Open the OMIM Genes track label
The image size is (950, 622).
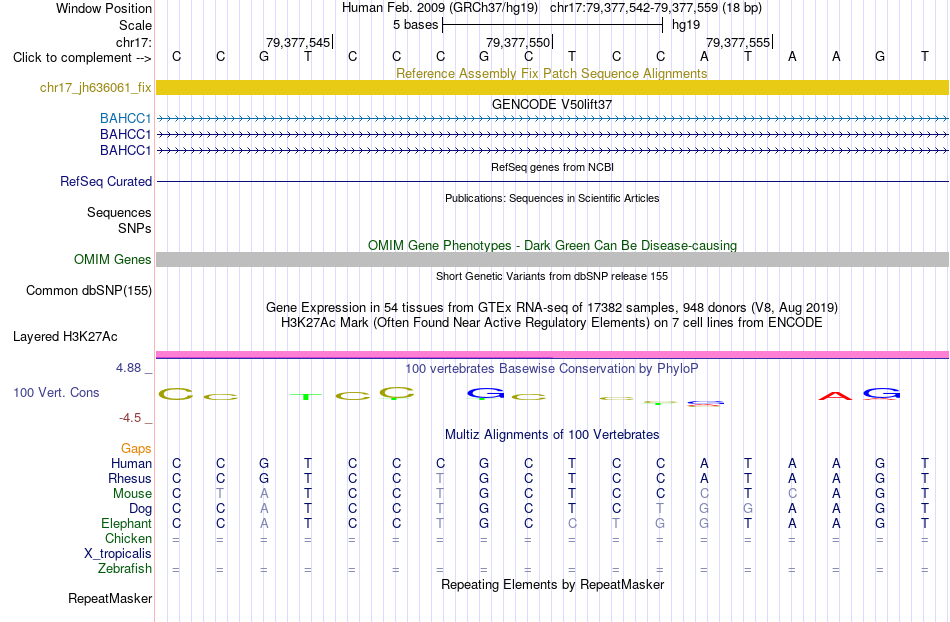pos(113,260)
